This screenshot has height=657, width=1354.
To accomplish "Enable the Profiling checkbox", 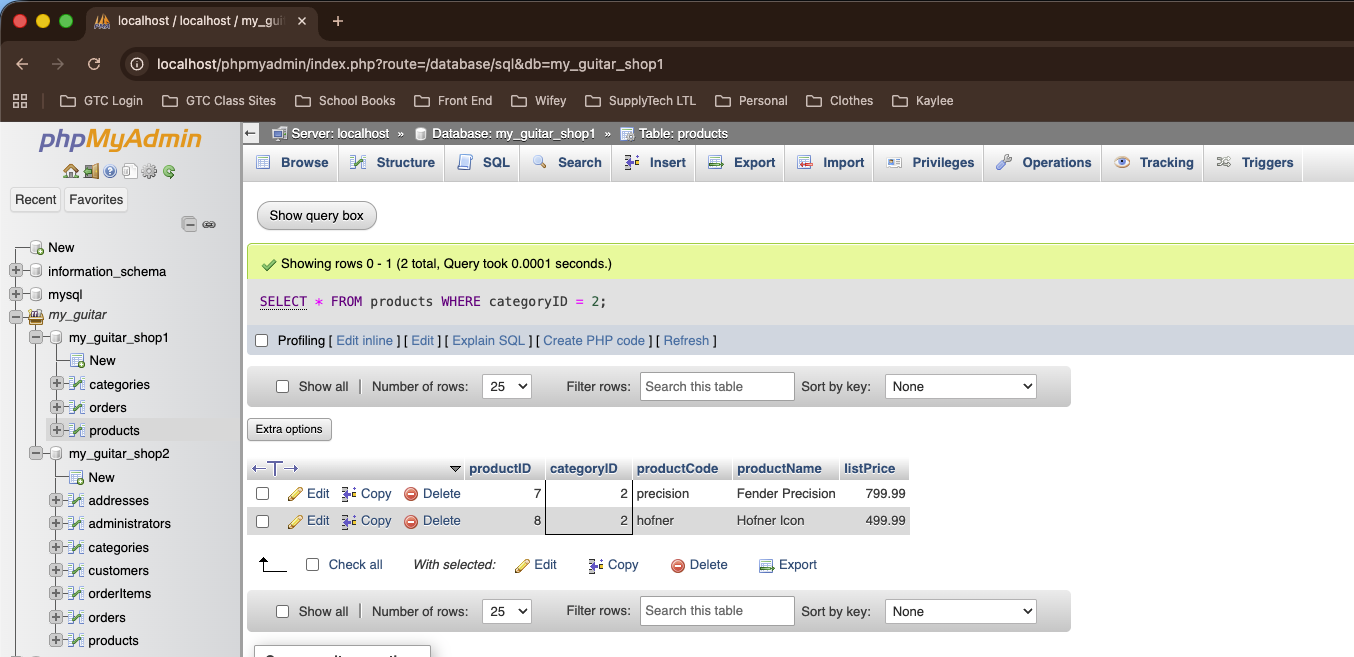I will (x=262, y=341).
